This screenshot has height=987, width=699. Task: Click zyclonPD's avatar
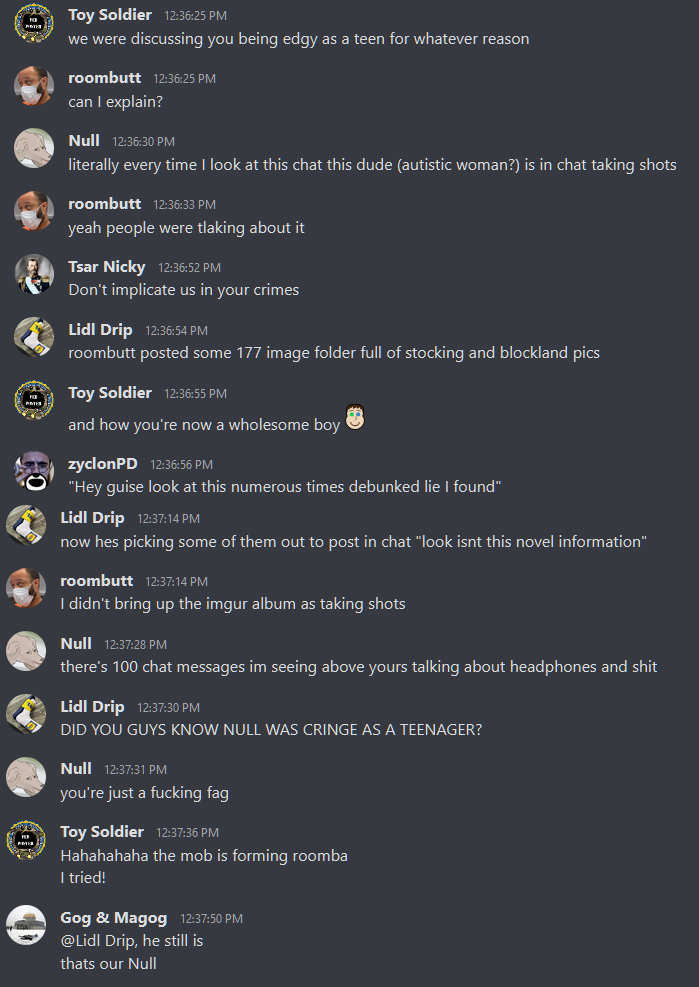coord(34,471)
